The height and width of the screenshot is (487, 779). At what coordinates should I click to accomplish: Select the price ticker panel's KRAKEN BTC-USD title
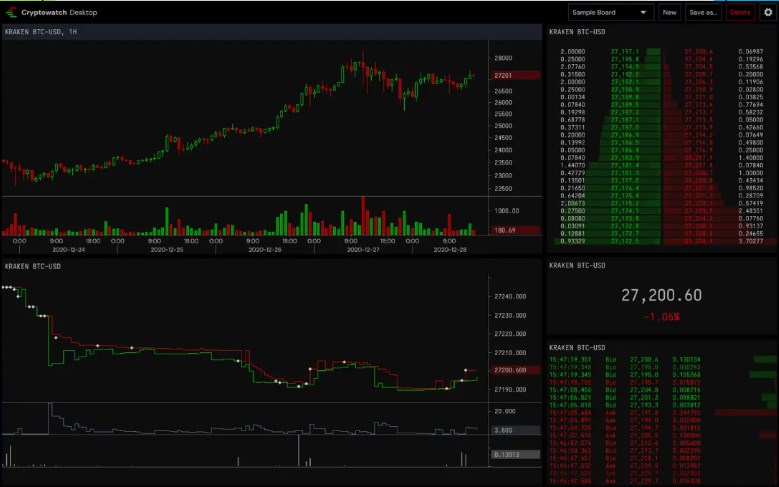(577, 265)
